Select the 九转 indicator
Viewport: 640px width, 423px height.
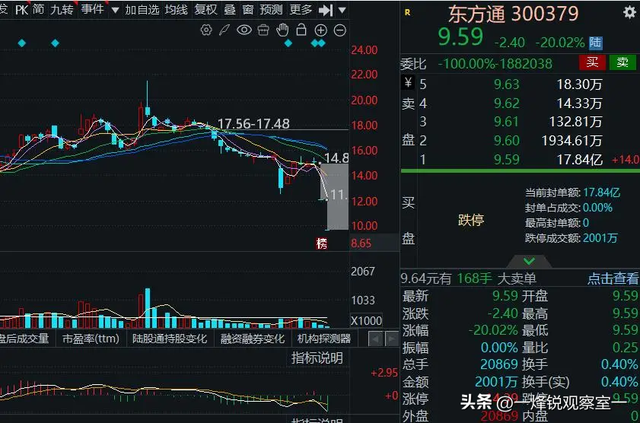pos(62,9)
